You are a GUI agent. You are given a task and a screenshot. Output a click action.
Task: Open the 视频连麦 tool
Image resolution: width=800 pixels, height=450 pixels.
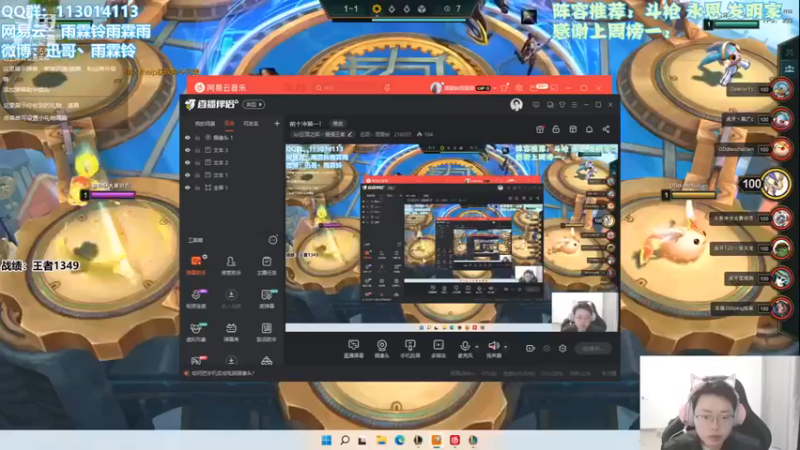[196, 298]
